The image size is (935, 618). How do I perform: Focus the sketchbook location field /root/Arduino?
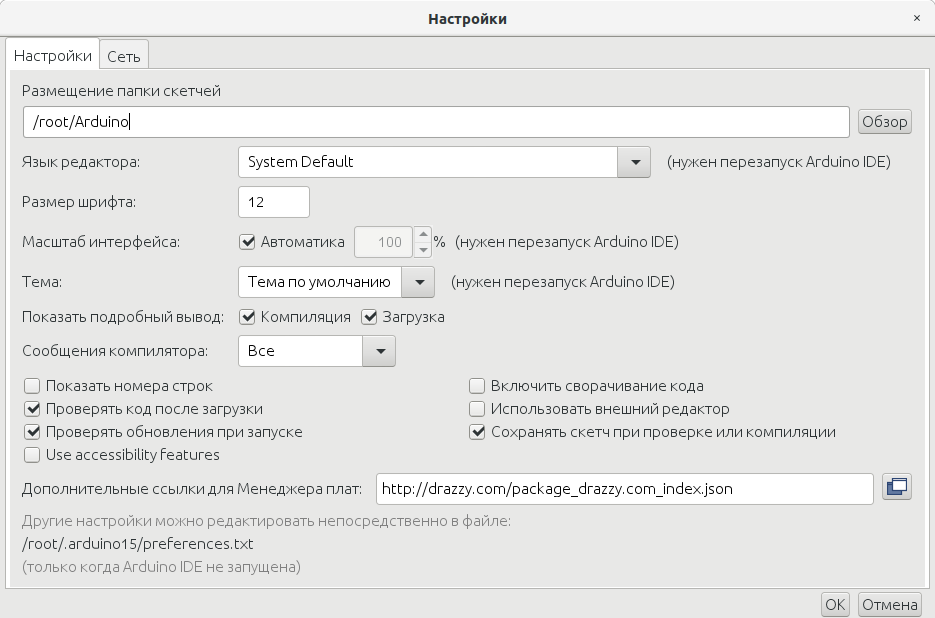click(x=436, y=122)
